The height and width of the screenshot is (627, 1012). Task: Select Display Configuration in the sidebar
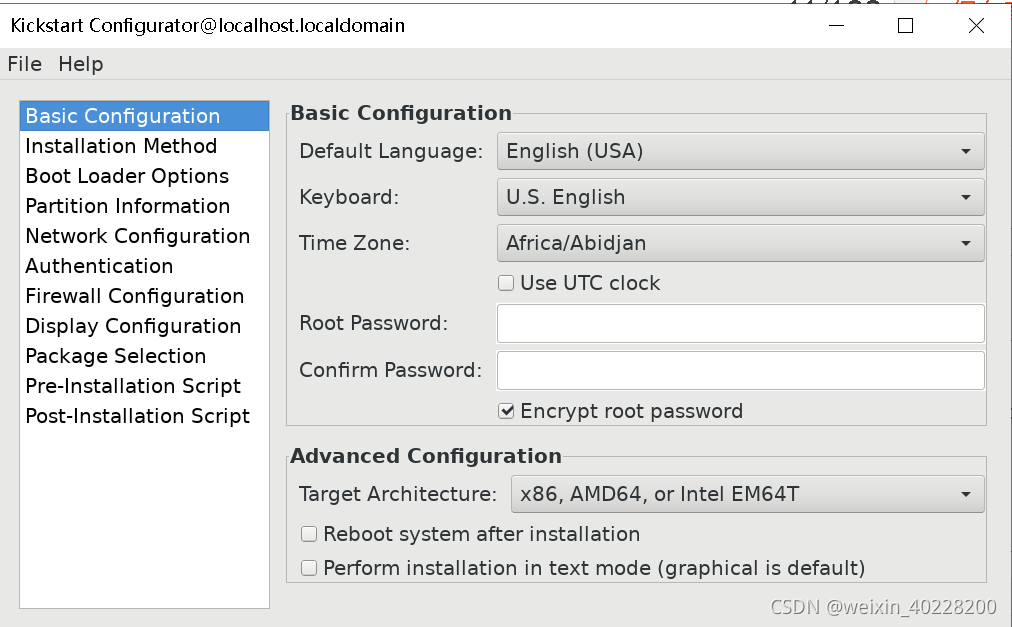point(133,326)
